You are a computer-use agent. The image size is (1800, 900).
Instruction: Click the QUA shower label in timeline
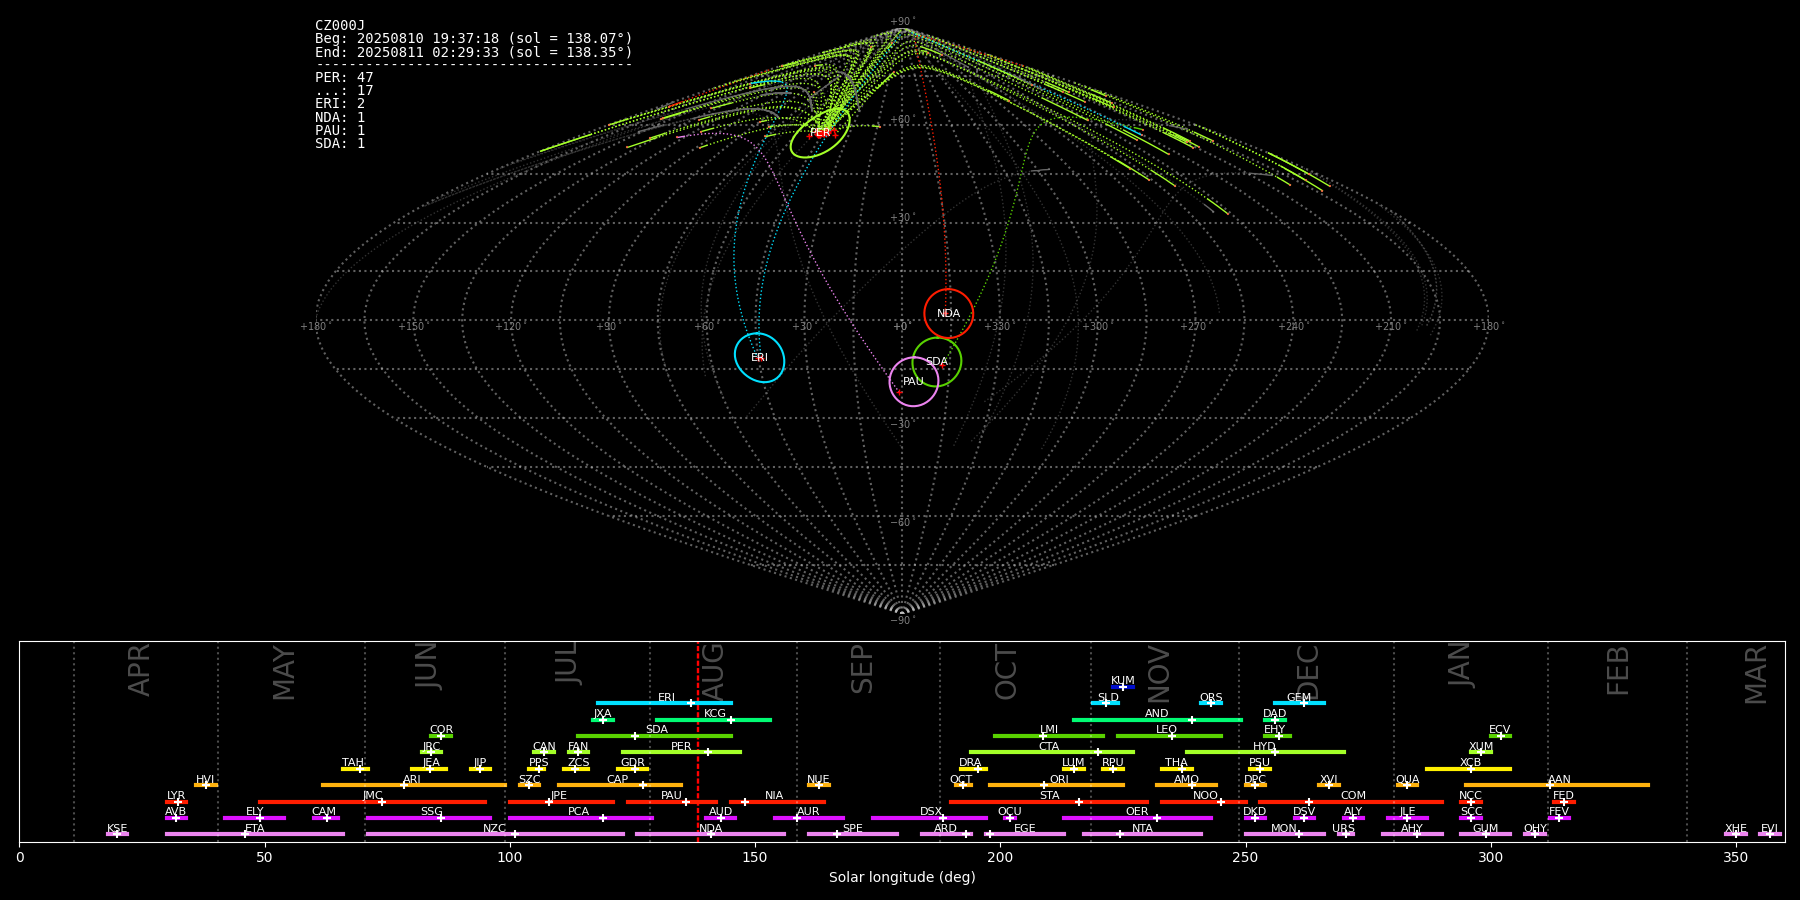tap(1408, 780)
